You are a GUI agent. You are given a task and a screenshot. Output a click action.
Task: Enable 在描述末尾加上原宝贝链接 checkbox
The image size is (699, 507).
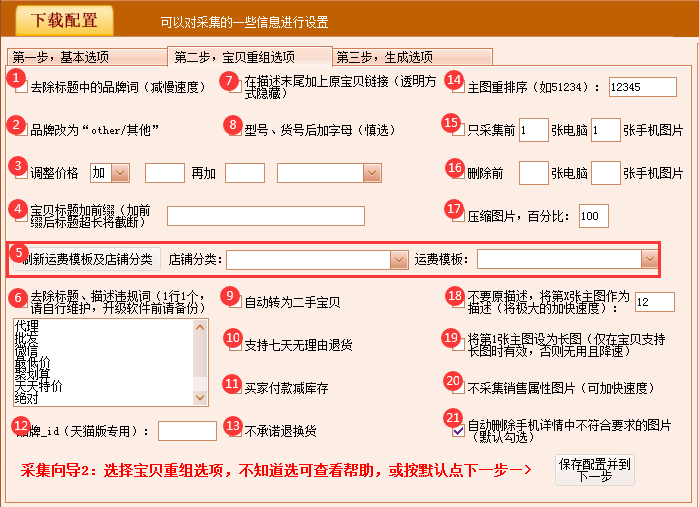[236, 87]
